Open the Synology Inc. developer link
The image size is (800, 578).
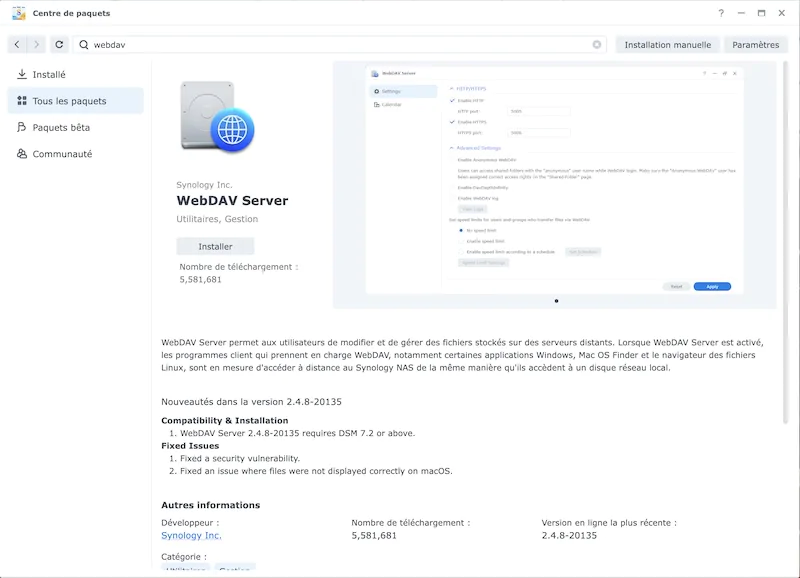pyautogui.click(x=191, y=535)
